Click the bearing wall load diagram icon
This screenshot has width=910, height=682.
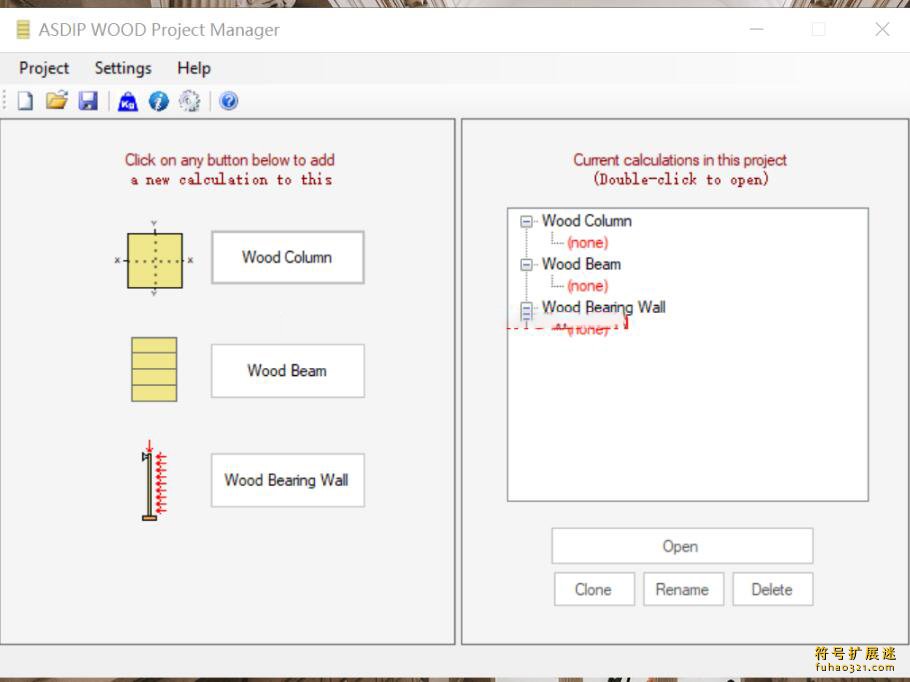pos(153,481)
